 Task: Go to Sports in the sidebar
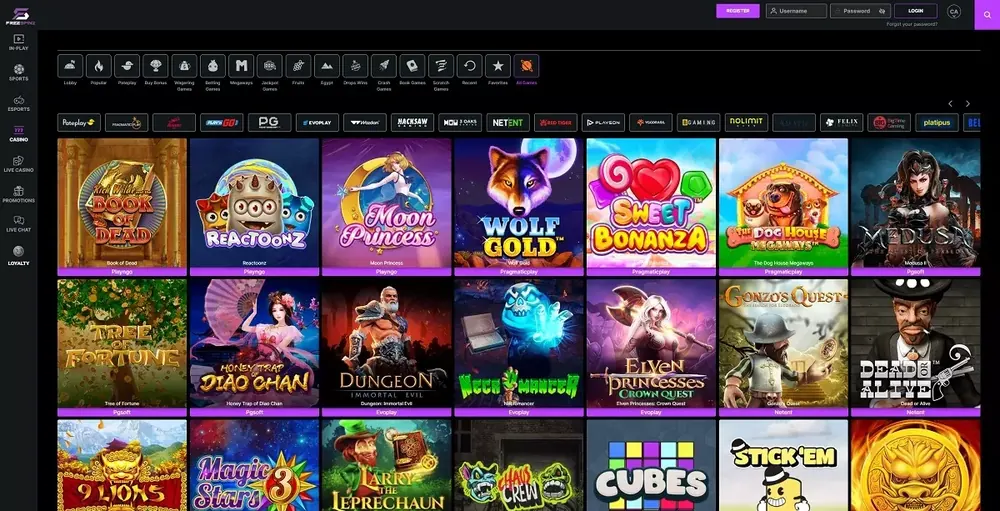18,72
